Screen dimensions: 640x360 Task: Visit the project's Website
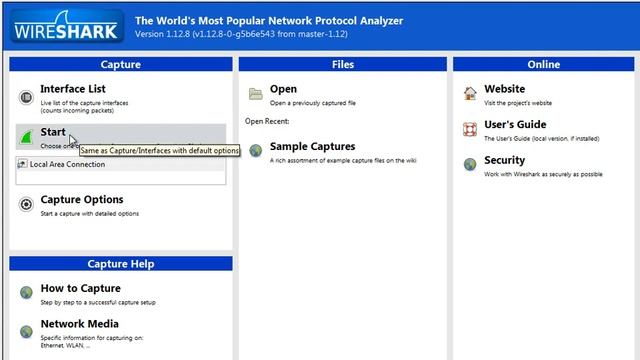(504, 89)
